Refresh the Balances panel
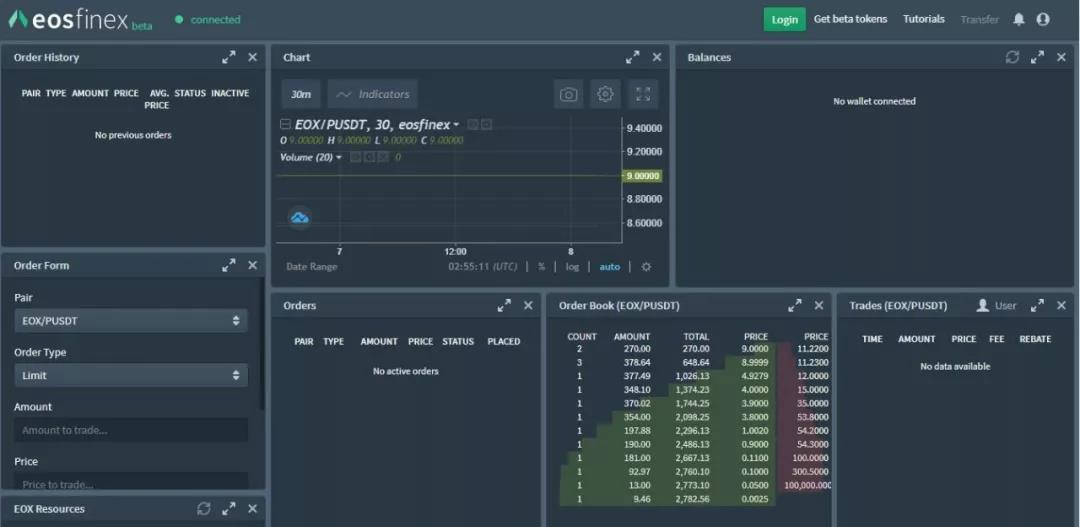Image resolution: width=1080 pixels, height=527 pixels. 1012,57
